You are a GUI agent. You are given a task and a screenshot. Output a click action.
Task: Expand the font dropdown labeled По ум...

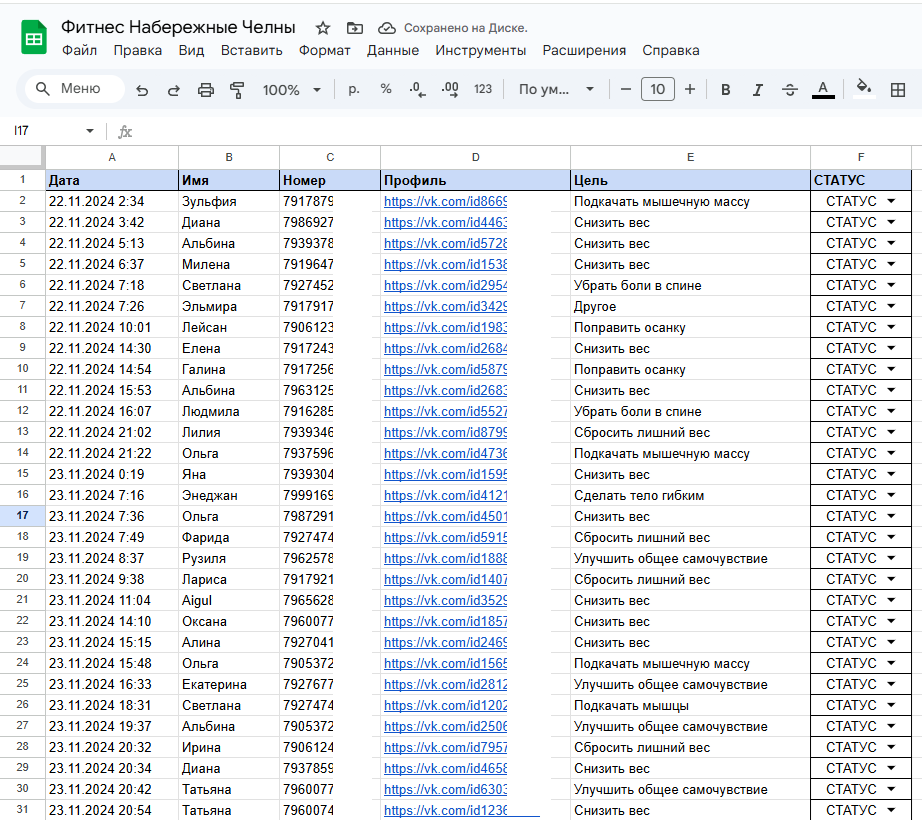pos(556,90)
